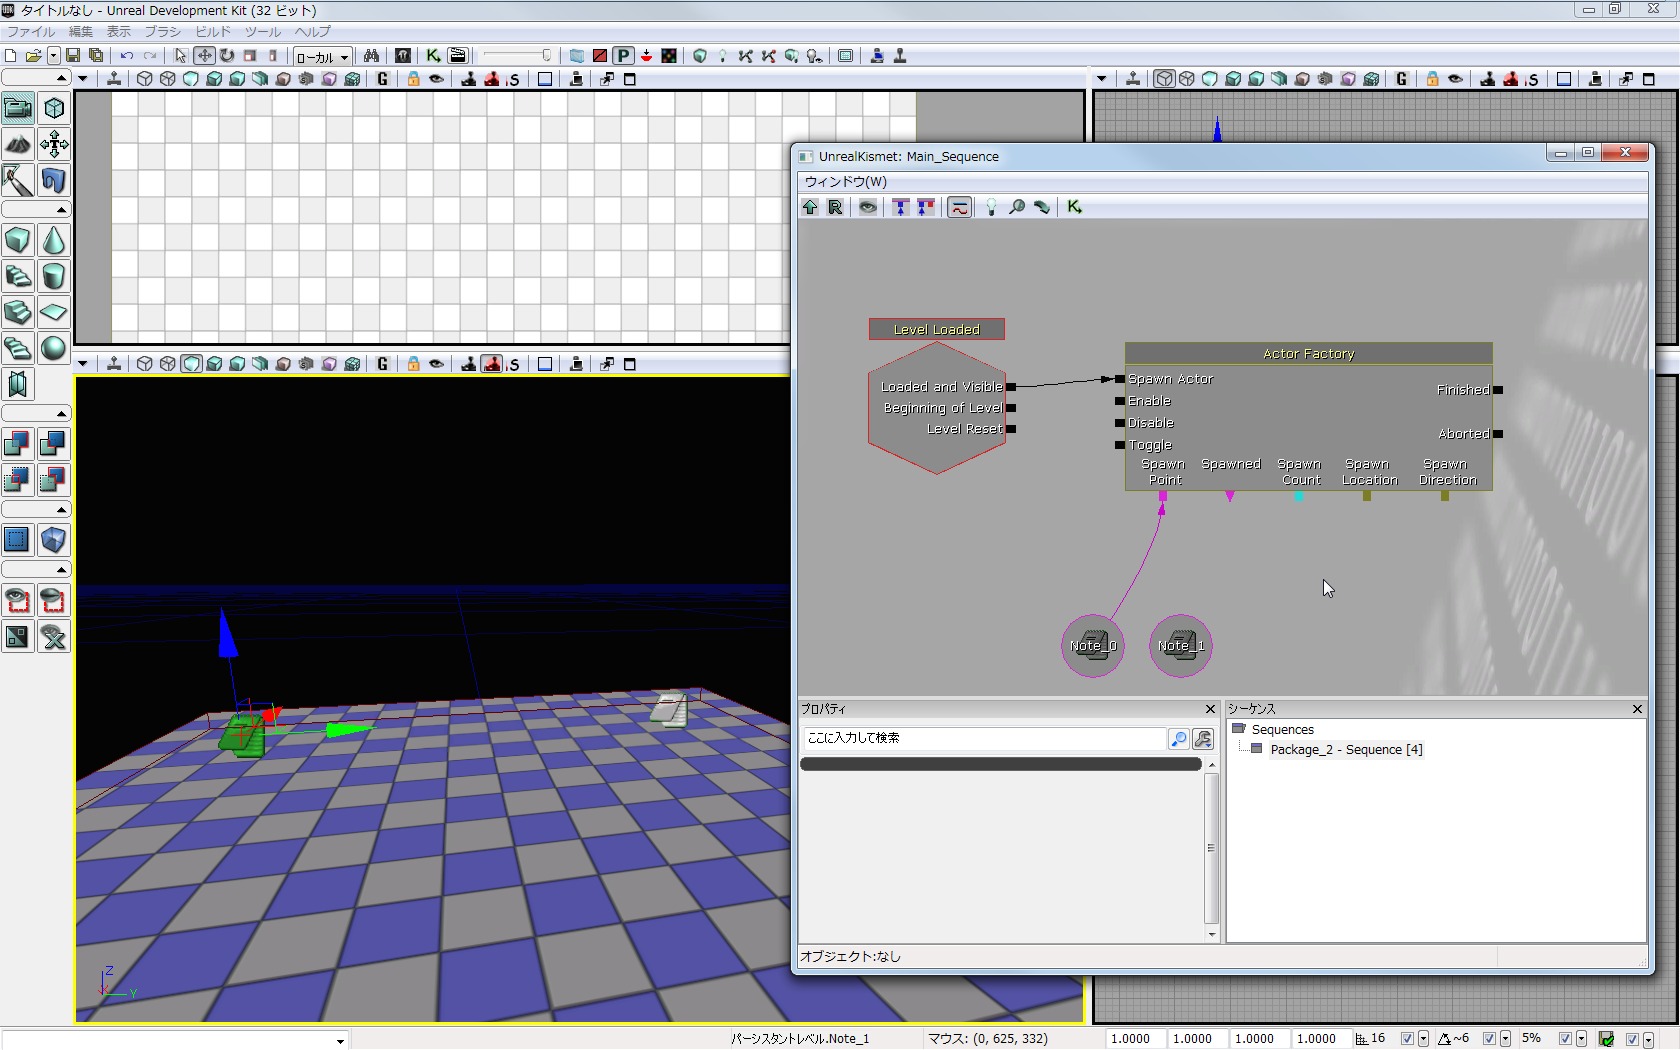Toggle the grid snap 16 checkbox
The image size is (1680, 1050).
tap(1407, 1039)
